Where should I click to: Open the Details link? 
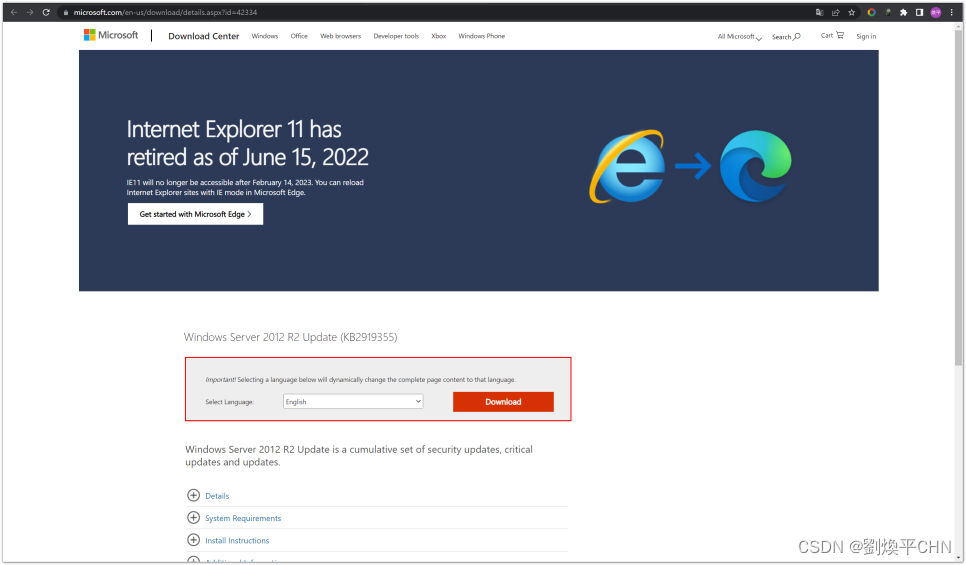(217, 495)
